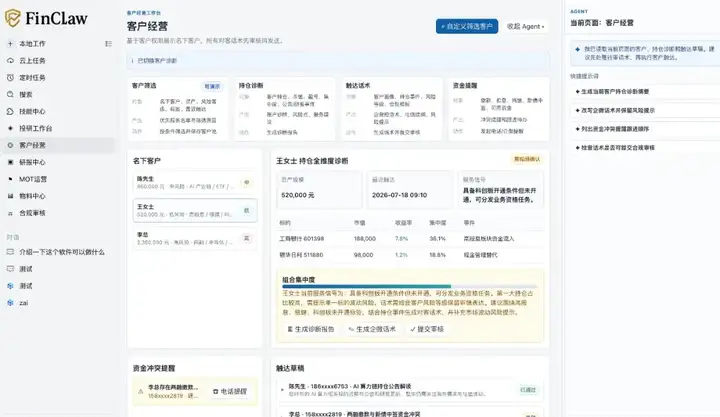Click the 2026-07-18 09:10 date value
This screenshot has height=417, width=720.
399,195
